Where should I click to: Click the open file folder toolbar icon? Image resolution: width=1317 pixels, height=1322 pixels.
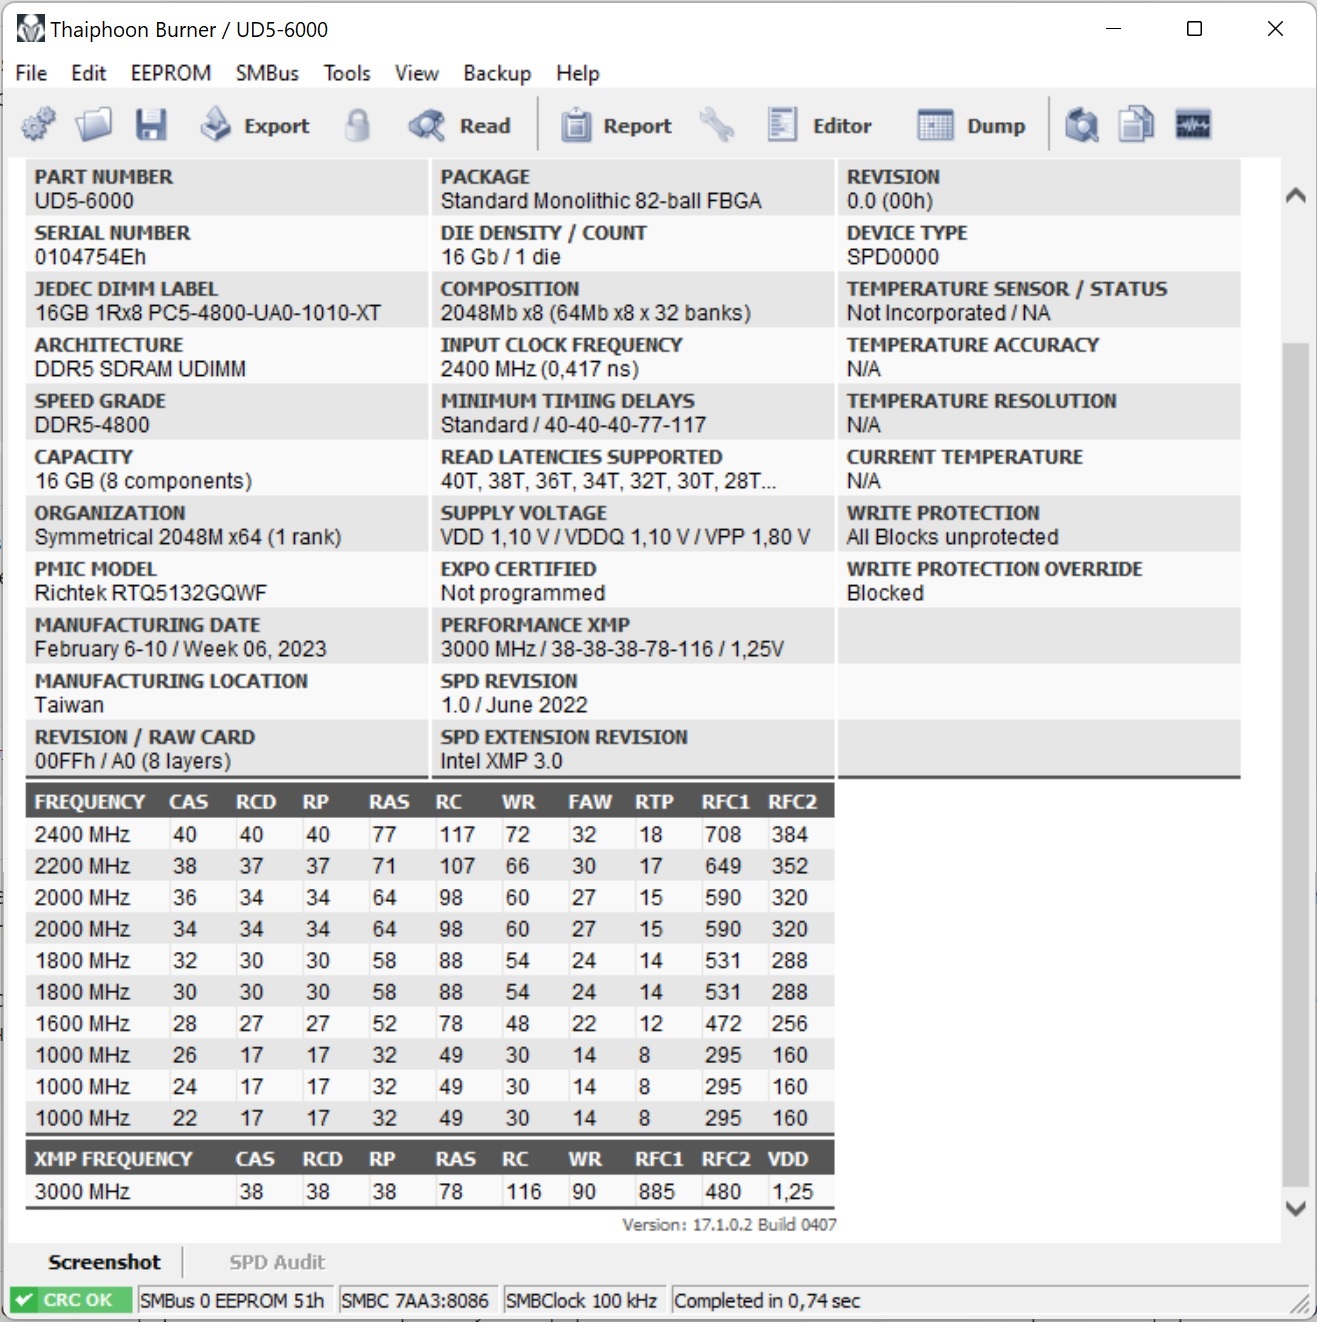(94, 125)
